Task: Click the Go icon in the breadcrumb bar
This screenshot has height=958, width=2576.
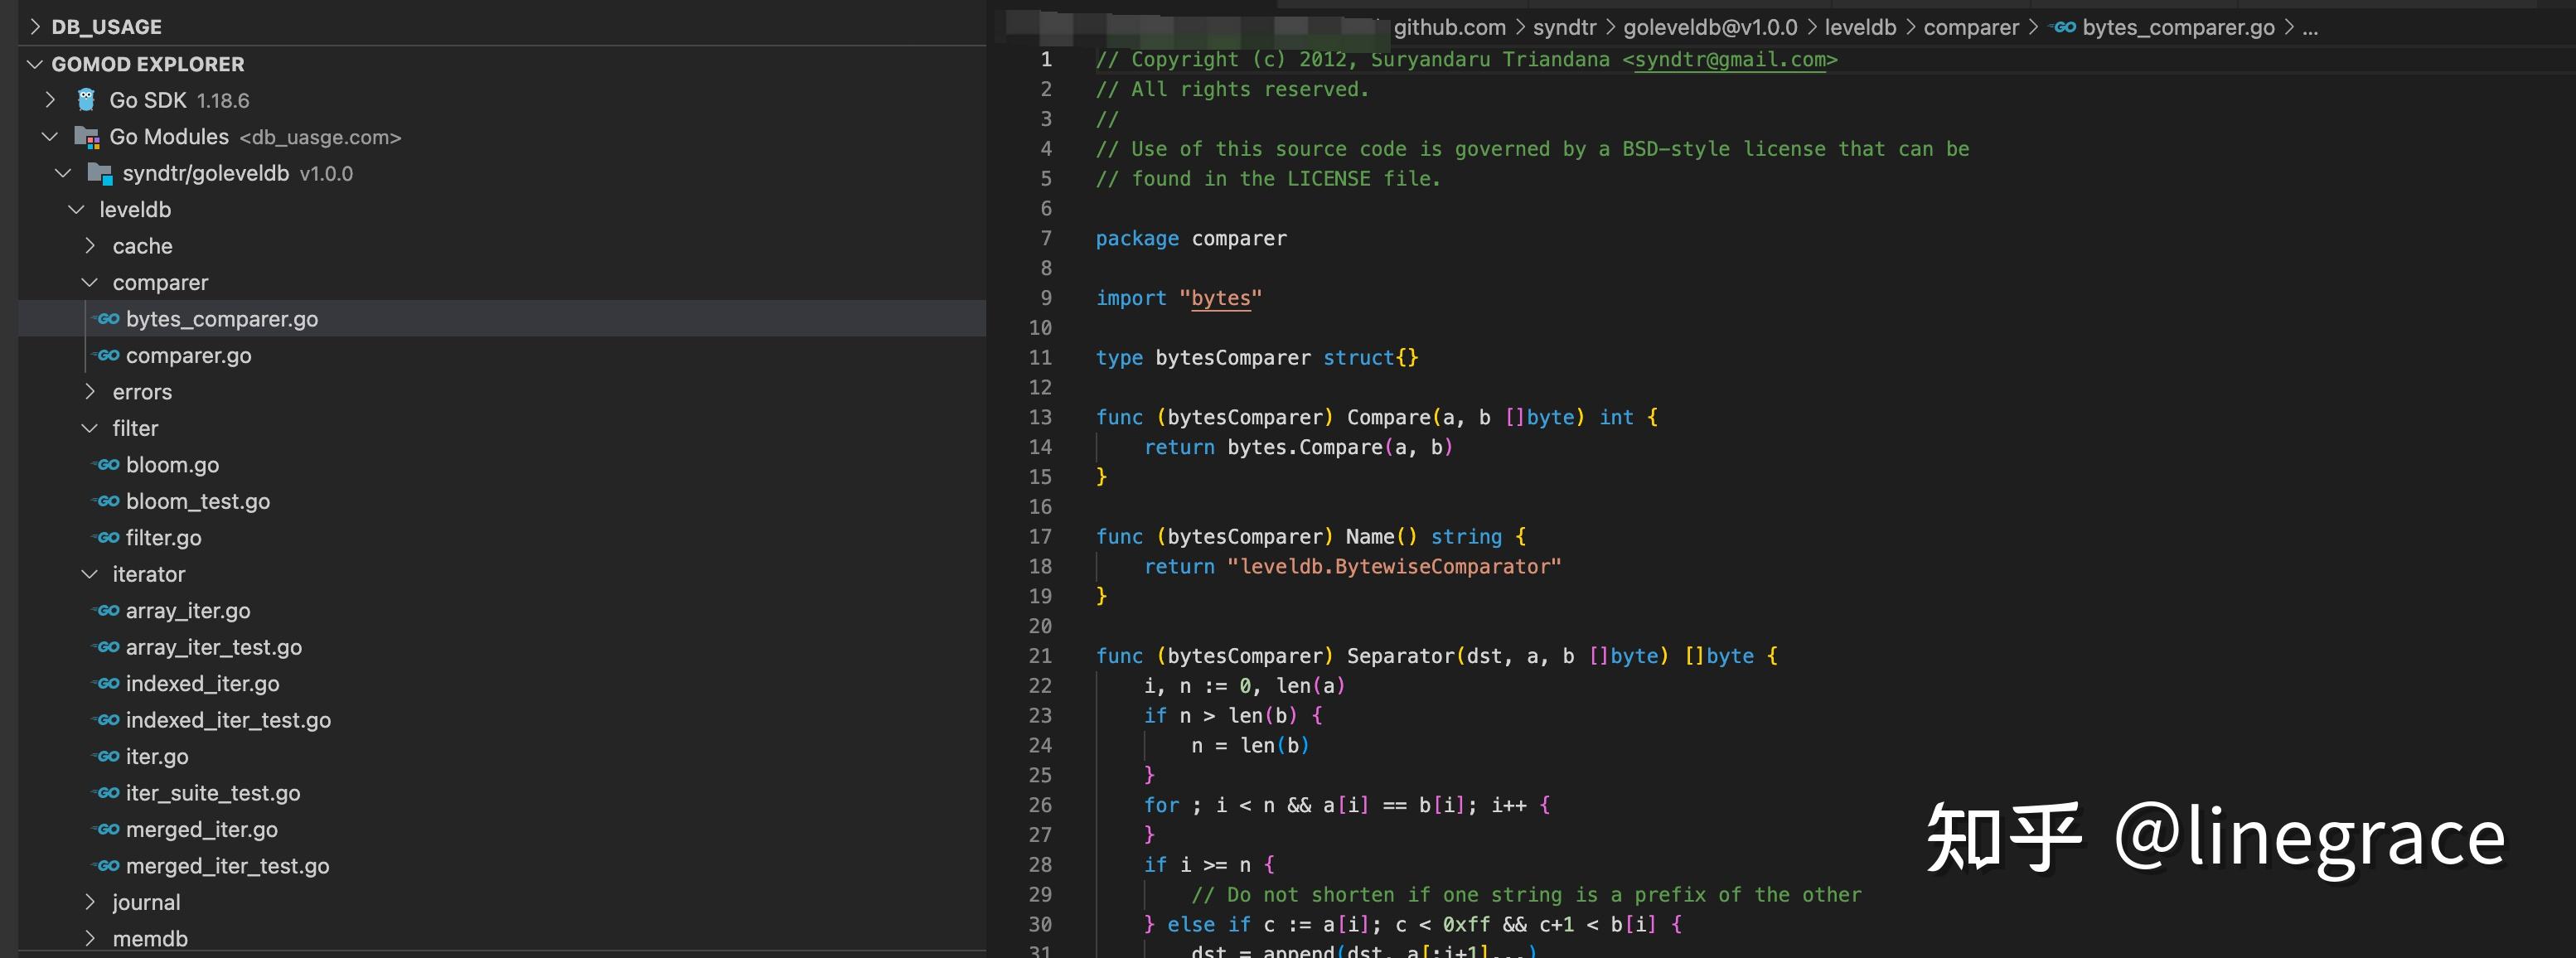Action: pos(2064,28)
